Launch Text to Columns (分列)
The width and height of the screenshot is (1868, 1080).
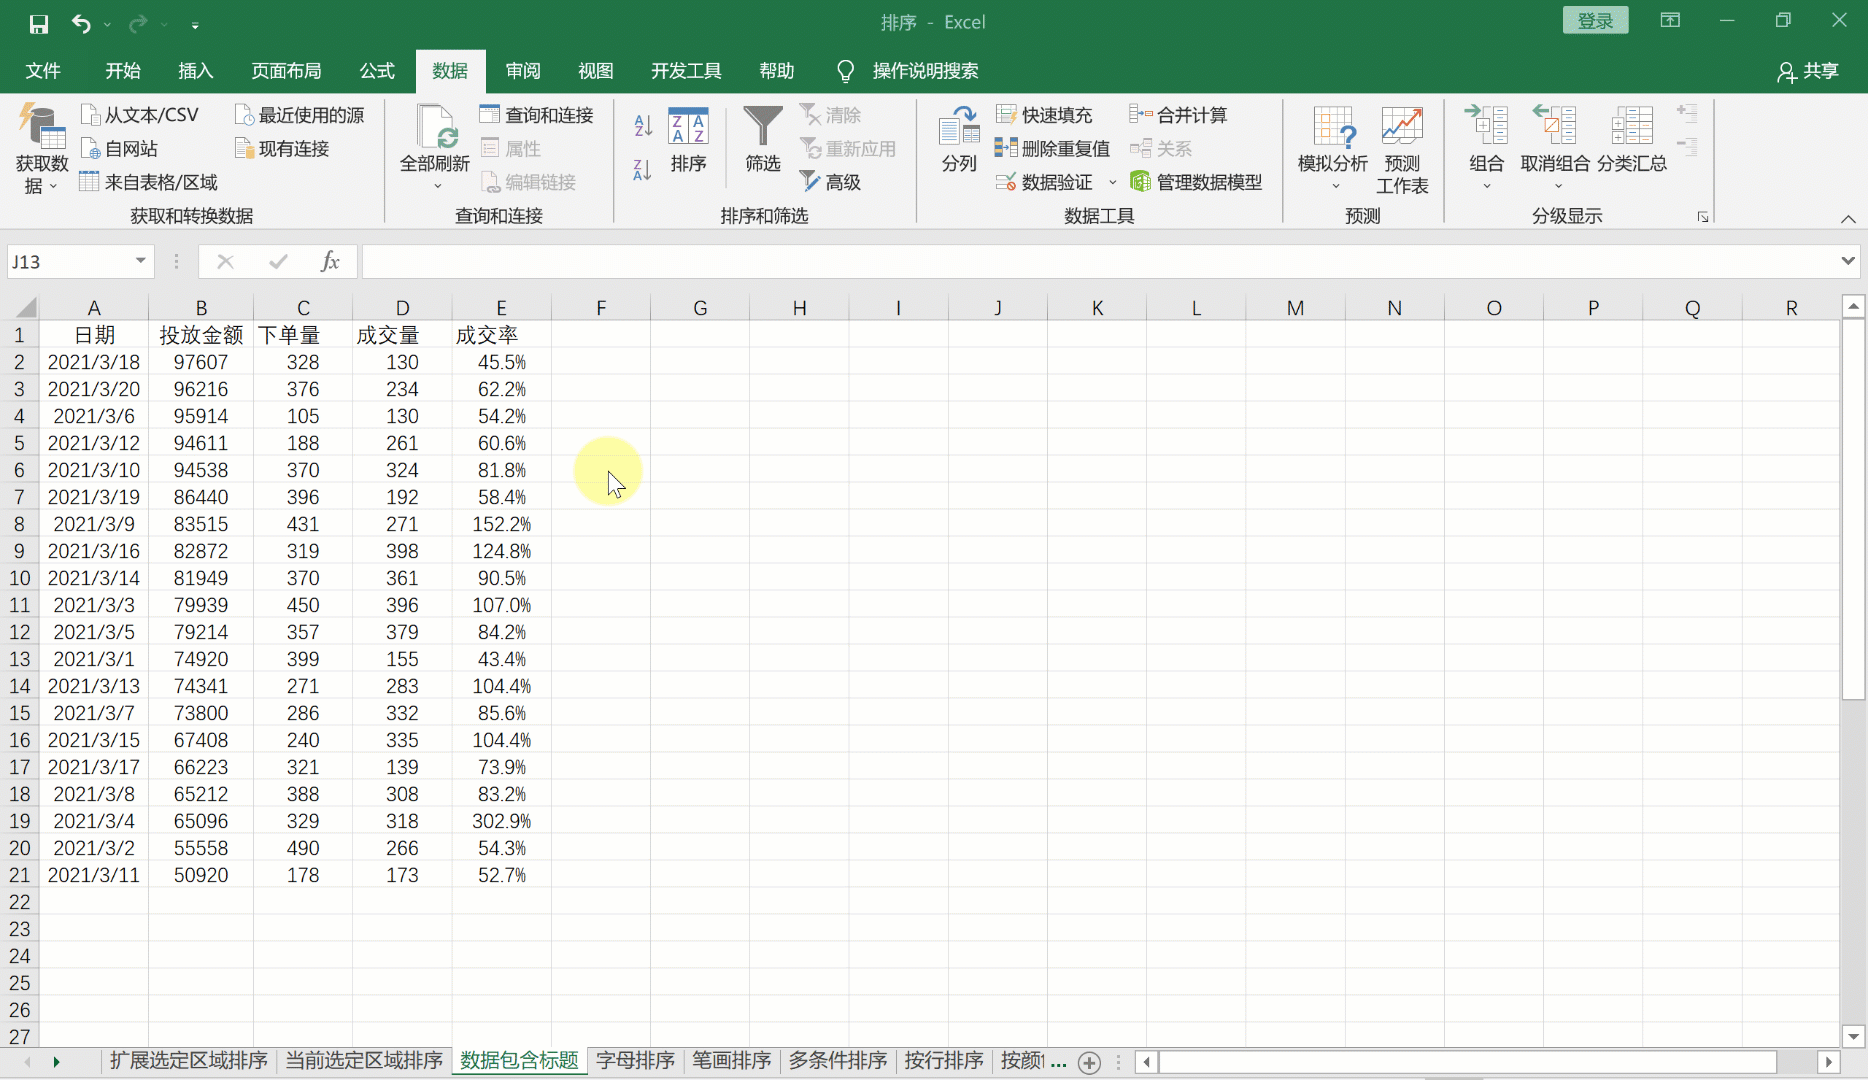point(959,140)
